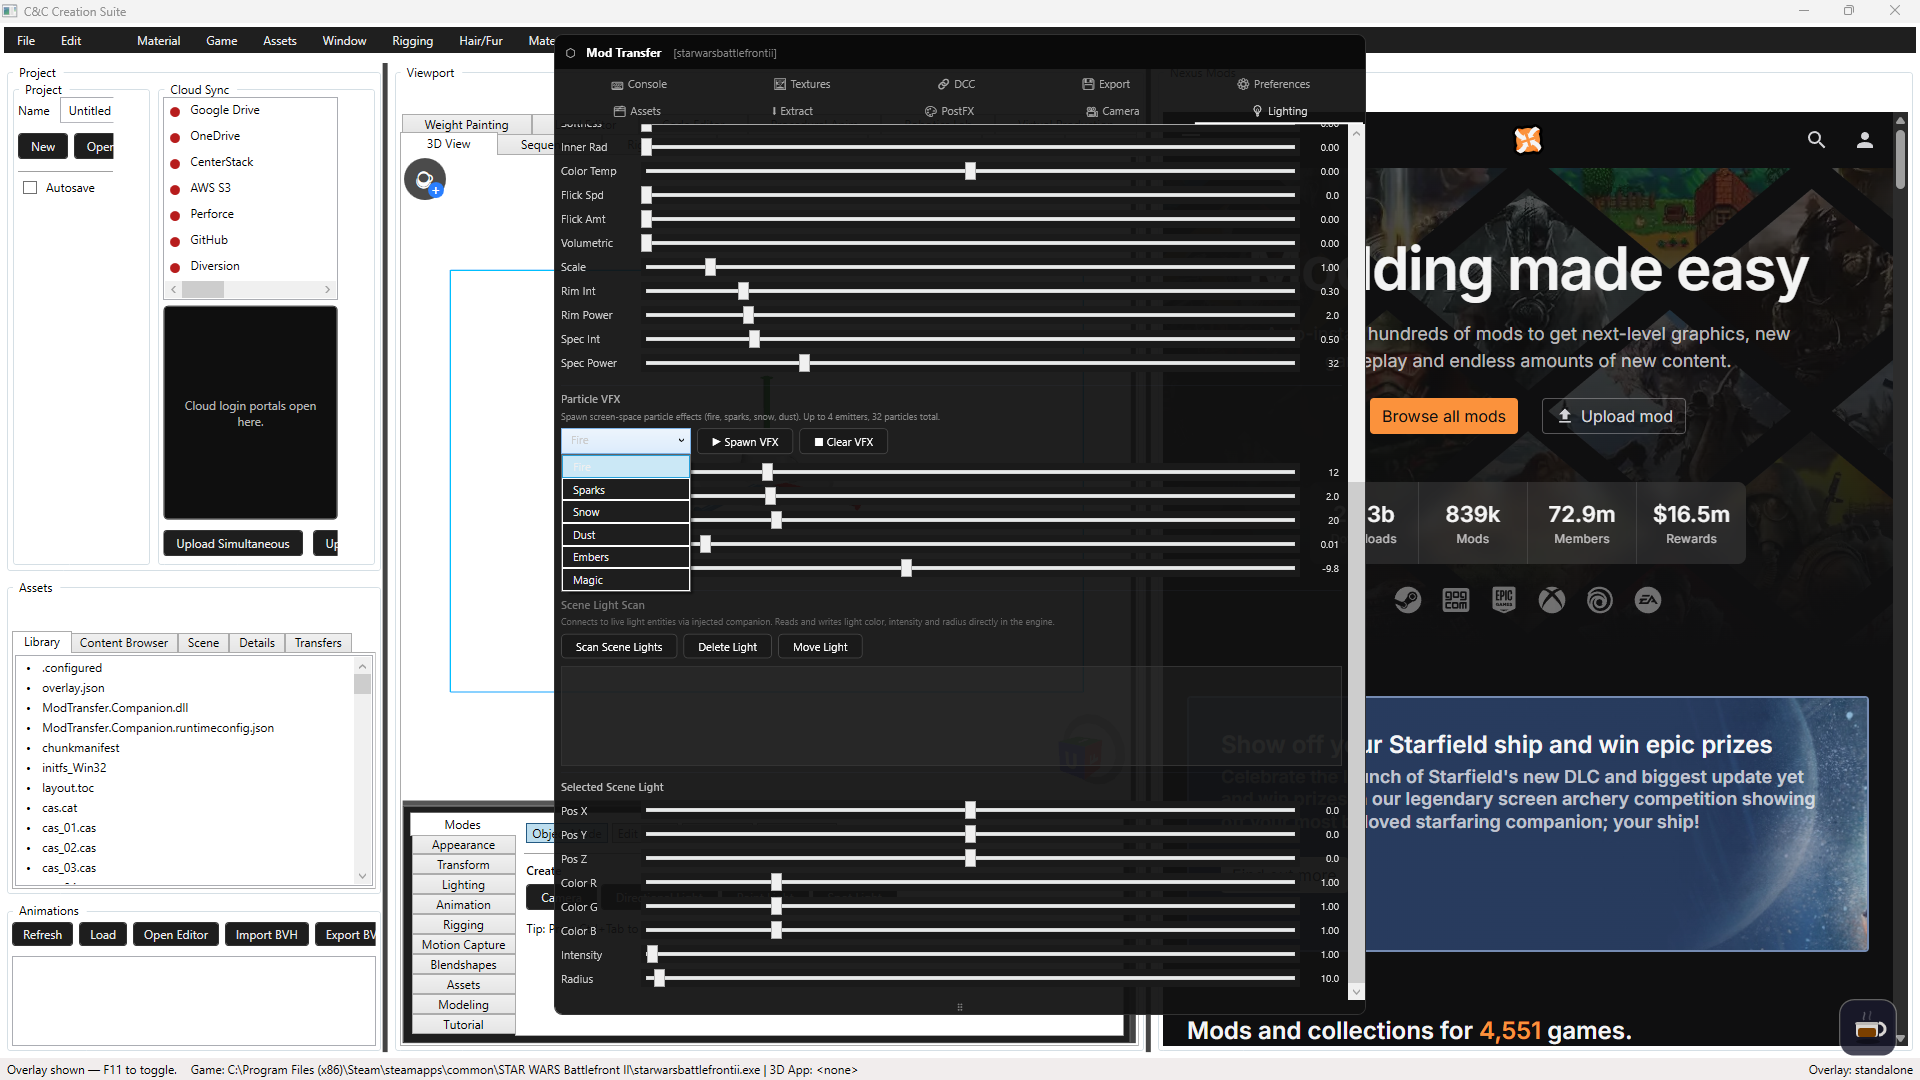Select the Sparks particle effect option
Viewport: 1920px width, 1080px height.
pyautogui.click(x=625, y=490)
